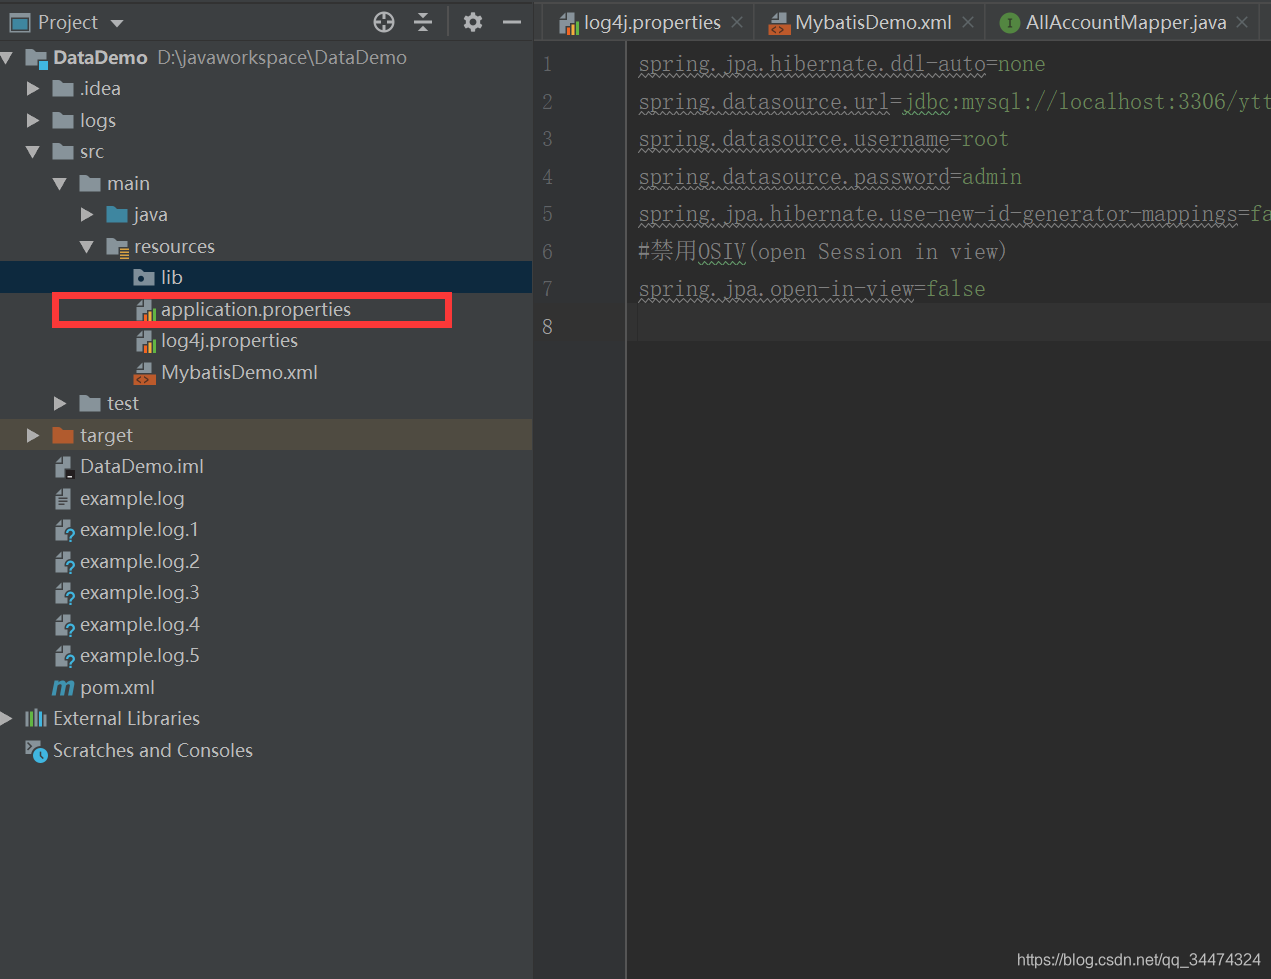
Task: Click the orange target folder icon
Action: tap(63, 435)
